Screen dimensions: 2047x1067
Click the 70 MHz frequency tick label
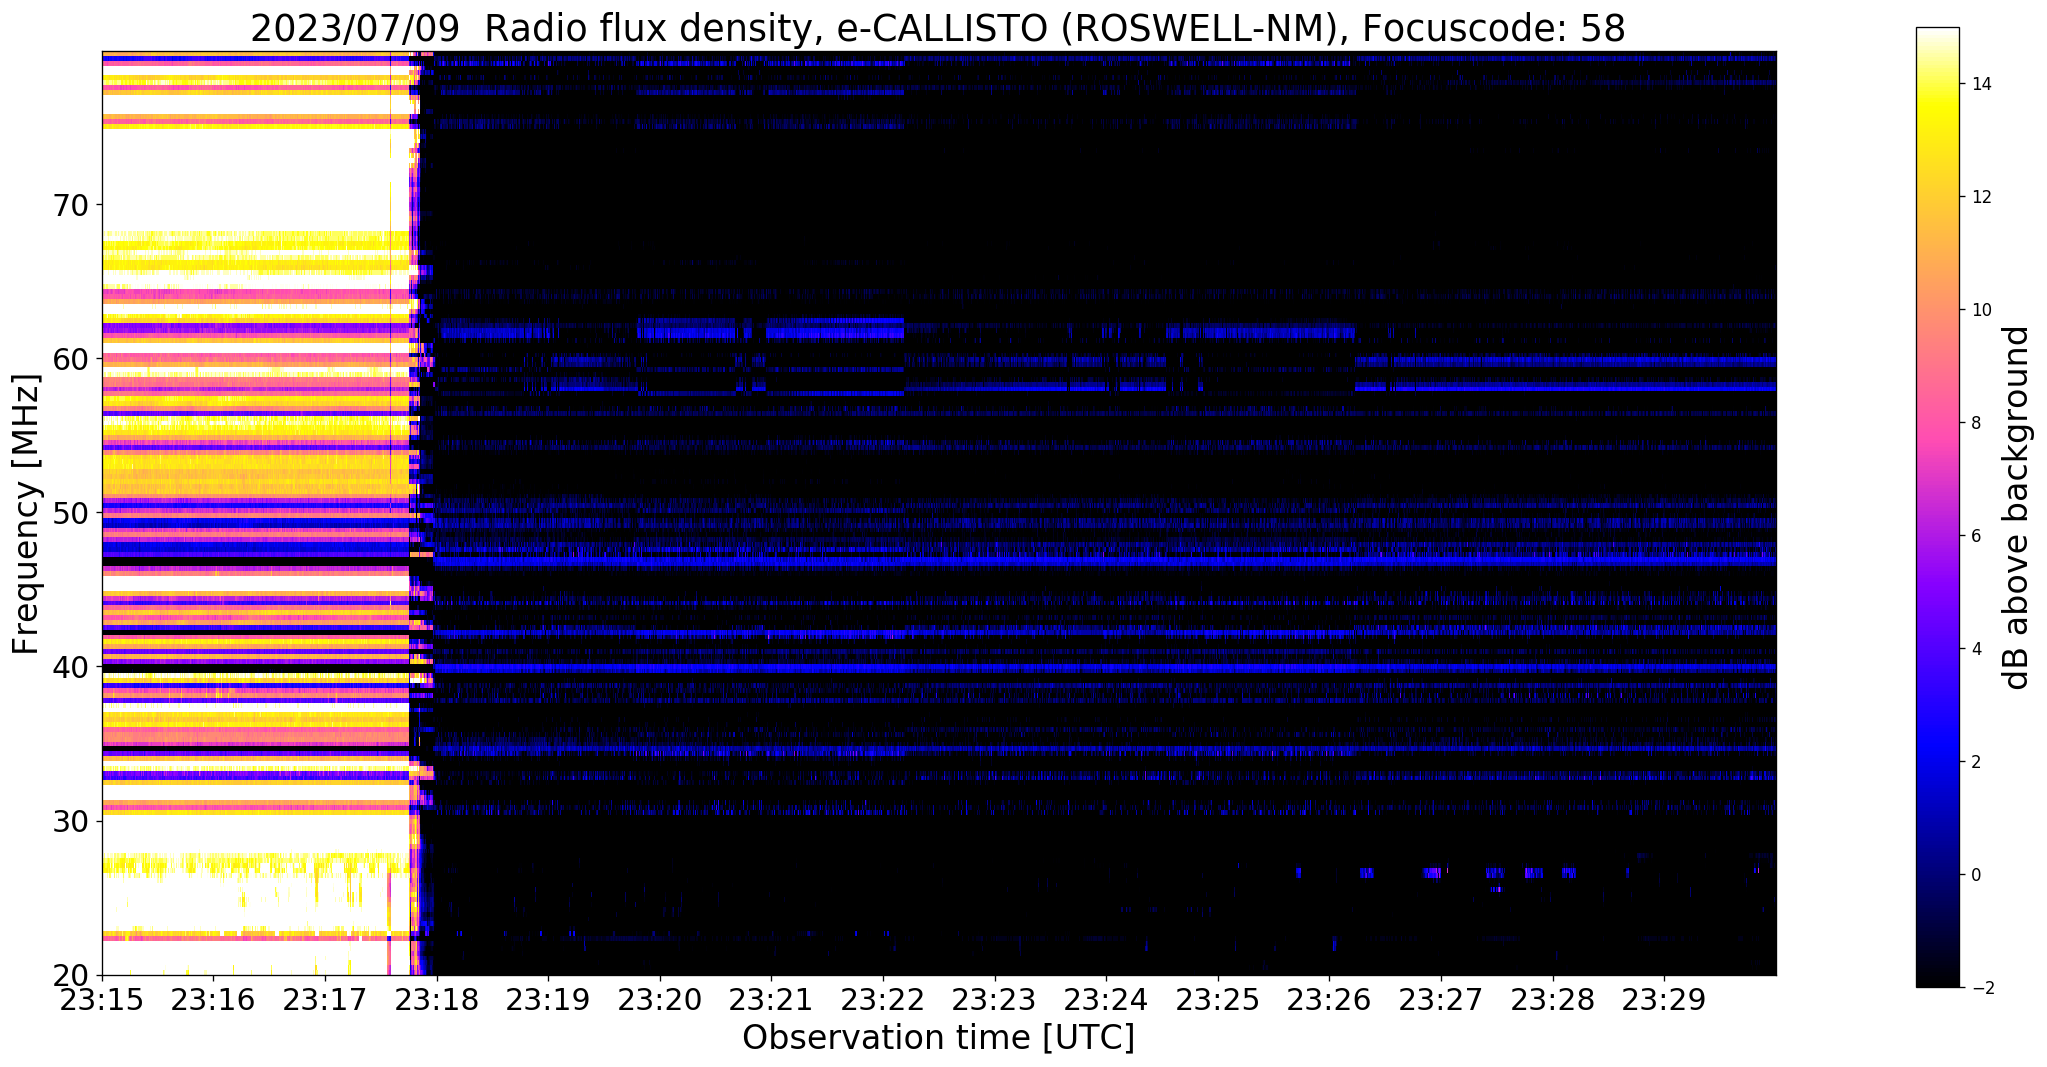[x=70, y=205]
